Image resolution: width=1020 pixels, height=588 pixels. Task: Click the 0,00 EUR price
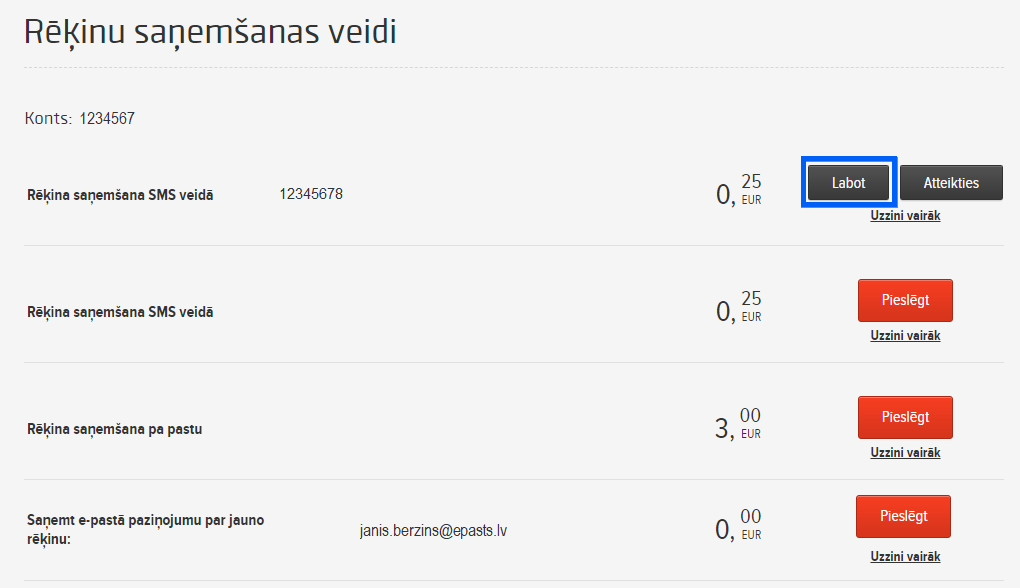coord(738,526)
